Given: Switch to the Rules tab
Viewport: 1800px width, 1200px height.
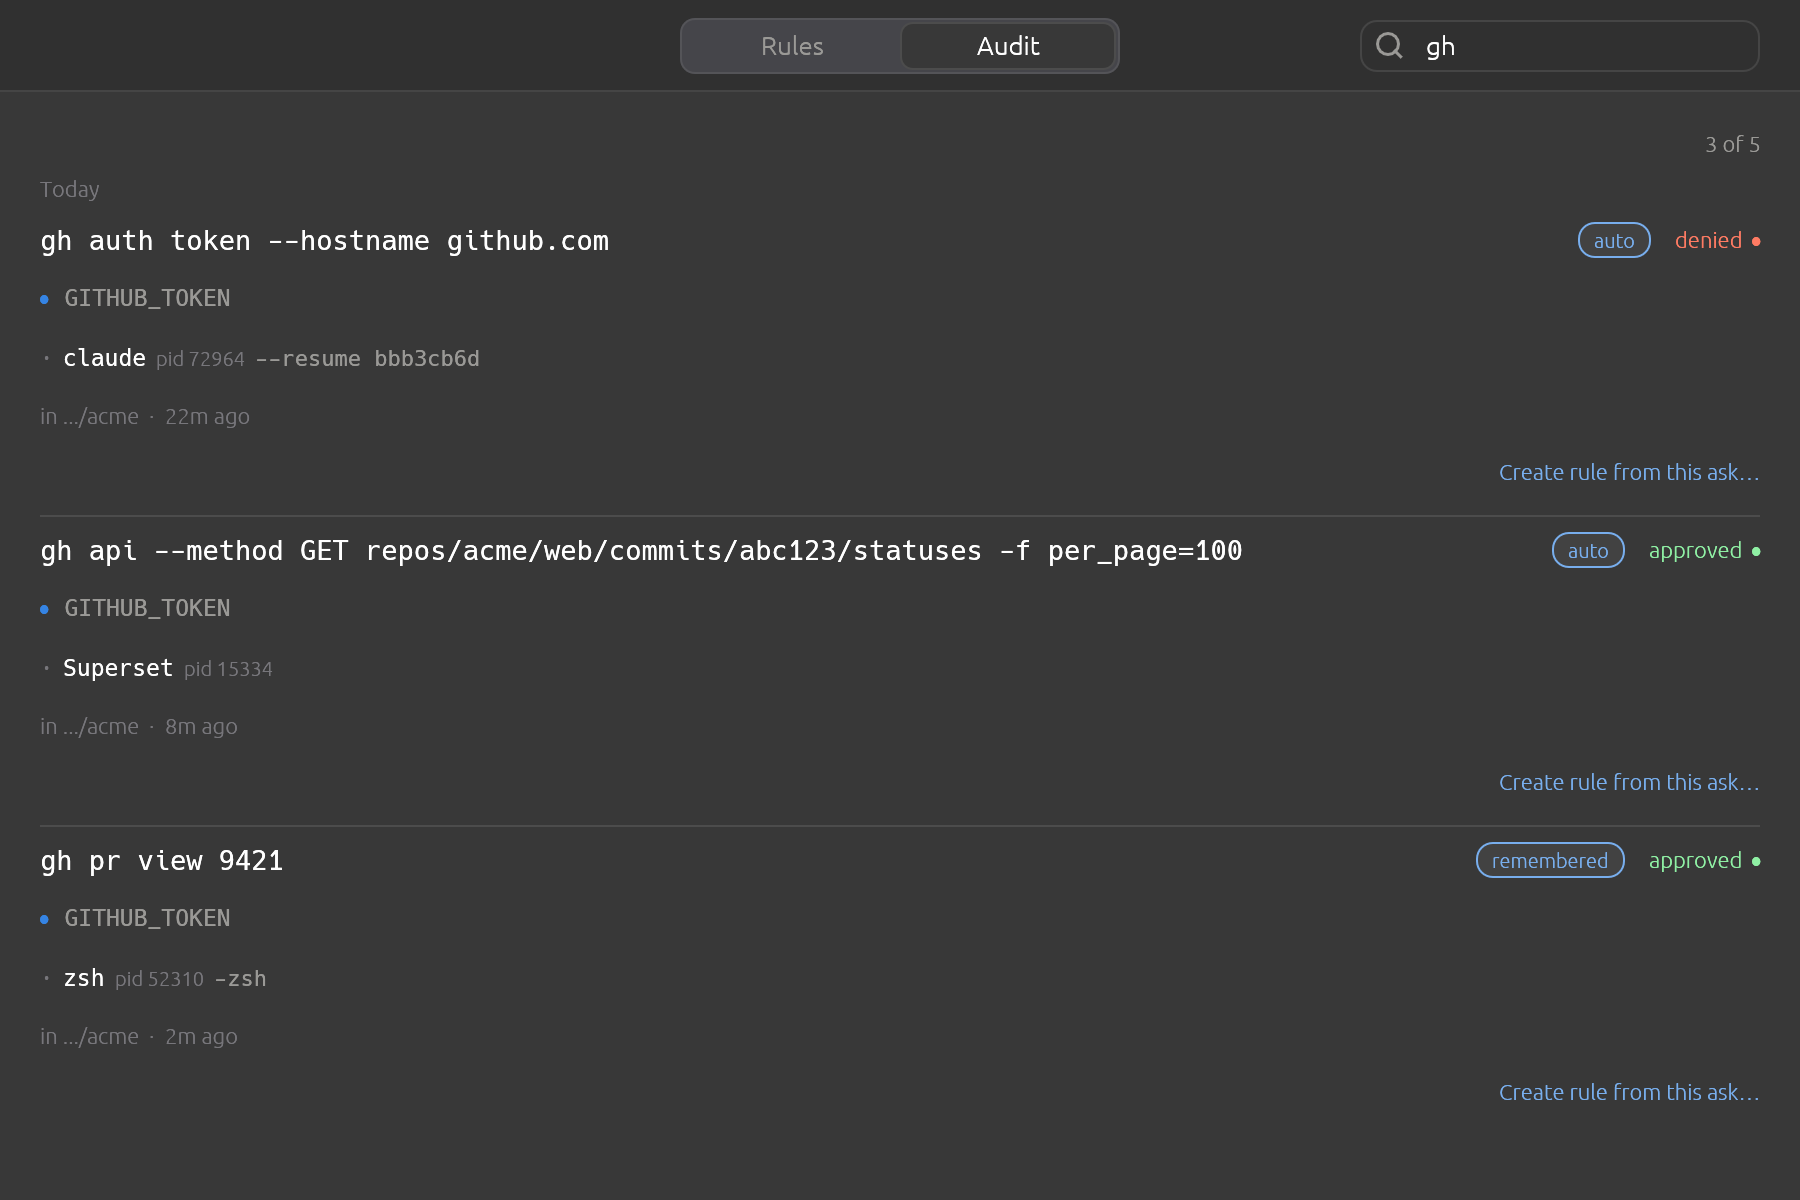Looking at the screenshot, I should tap(792, 46).
